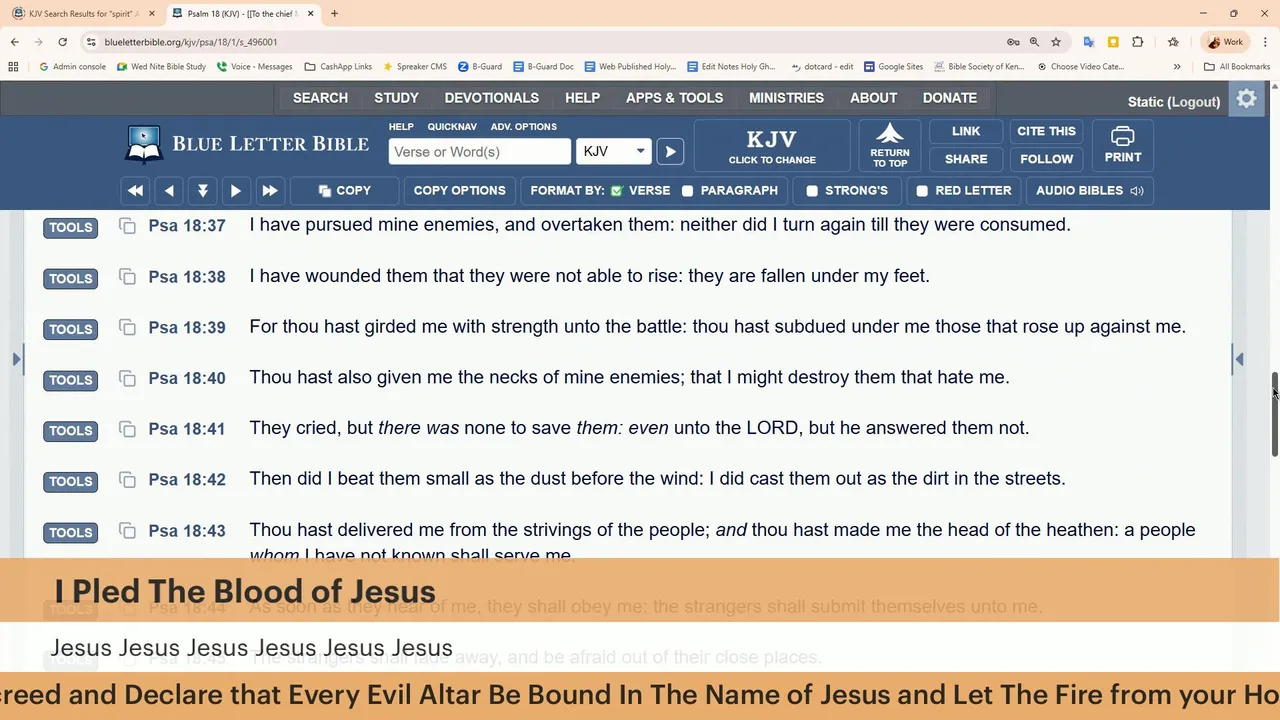Enable the Strong's checkbox
Viewport: 1280px width, 720px height.
812,191
